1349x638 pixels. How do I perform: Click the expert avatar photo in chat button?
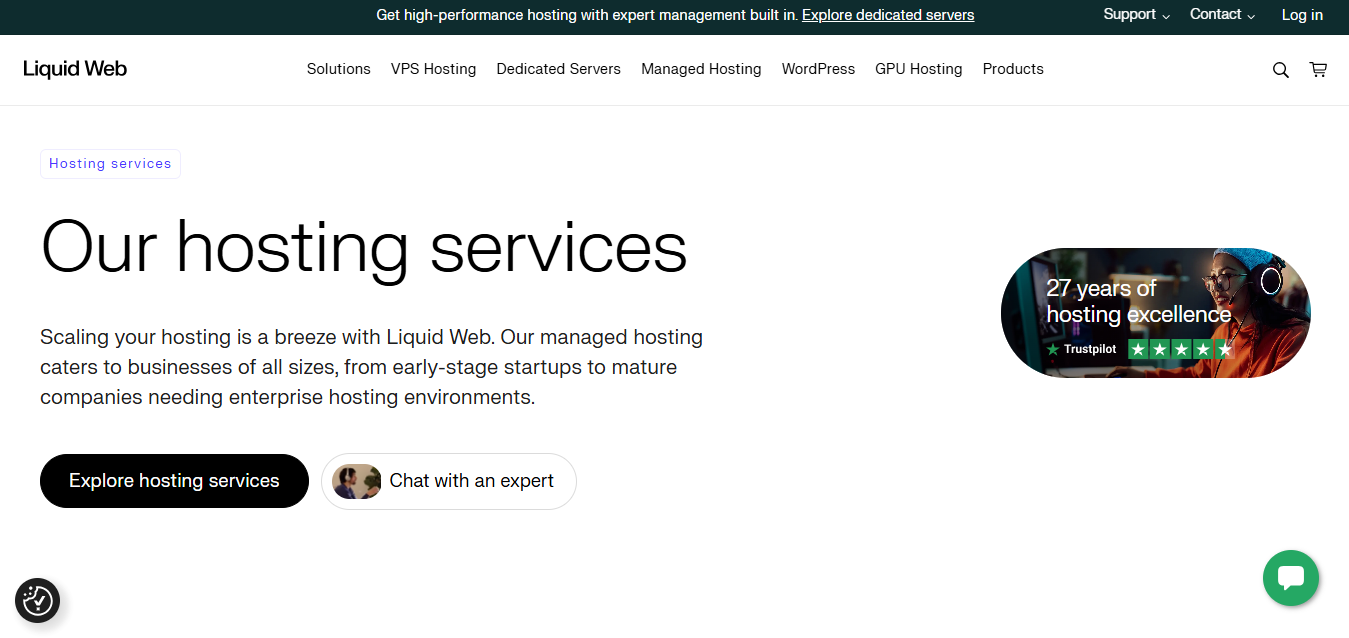tap(357, 481)
